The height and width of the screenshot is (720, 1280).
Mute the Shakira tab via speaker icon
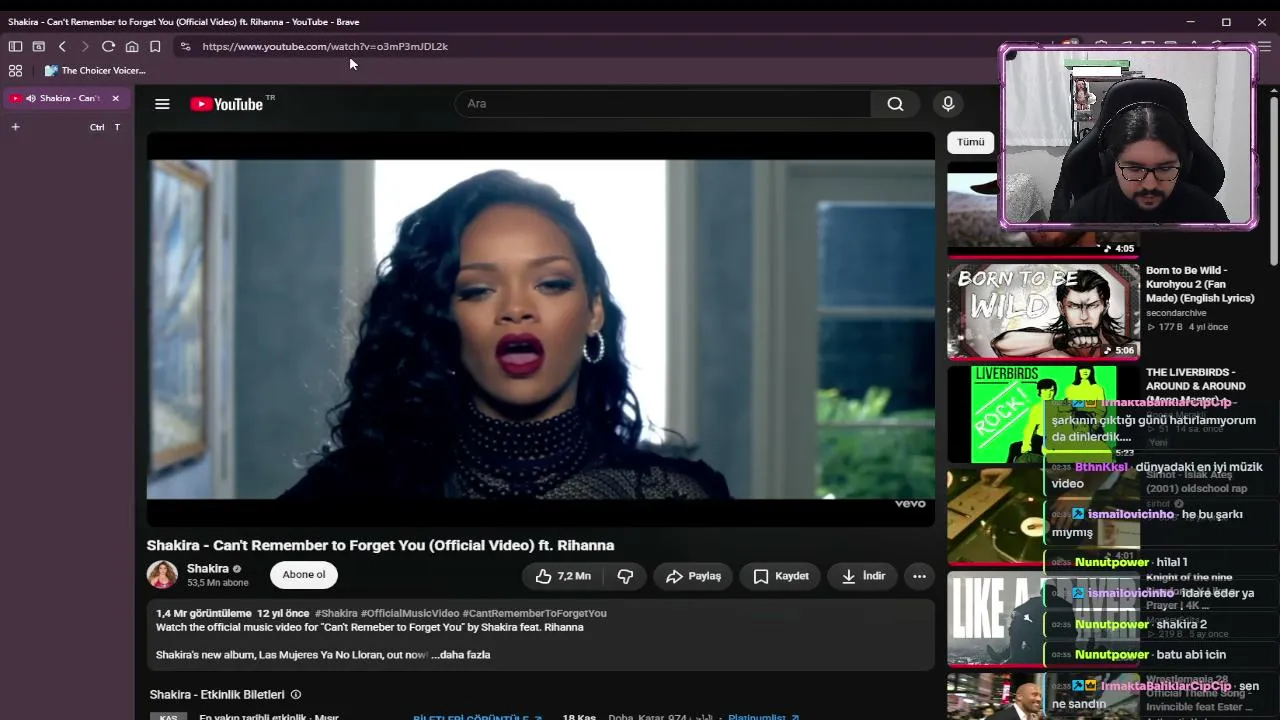(31, 98)
